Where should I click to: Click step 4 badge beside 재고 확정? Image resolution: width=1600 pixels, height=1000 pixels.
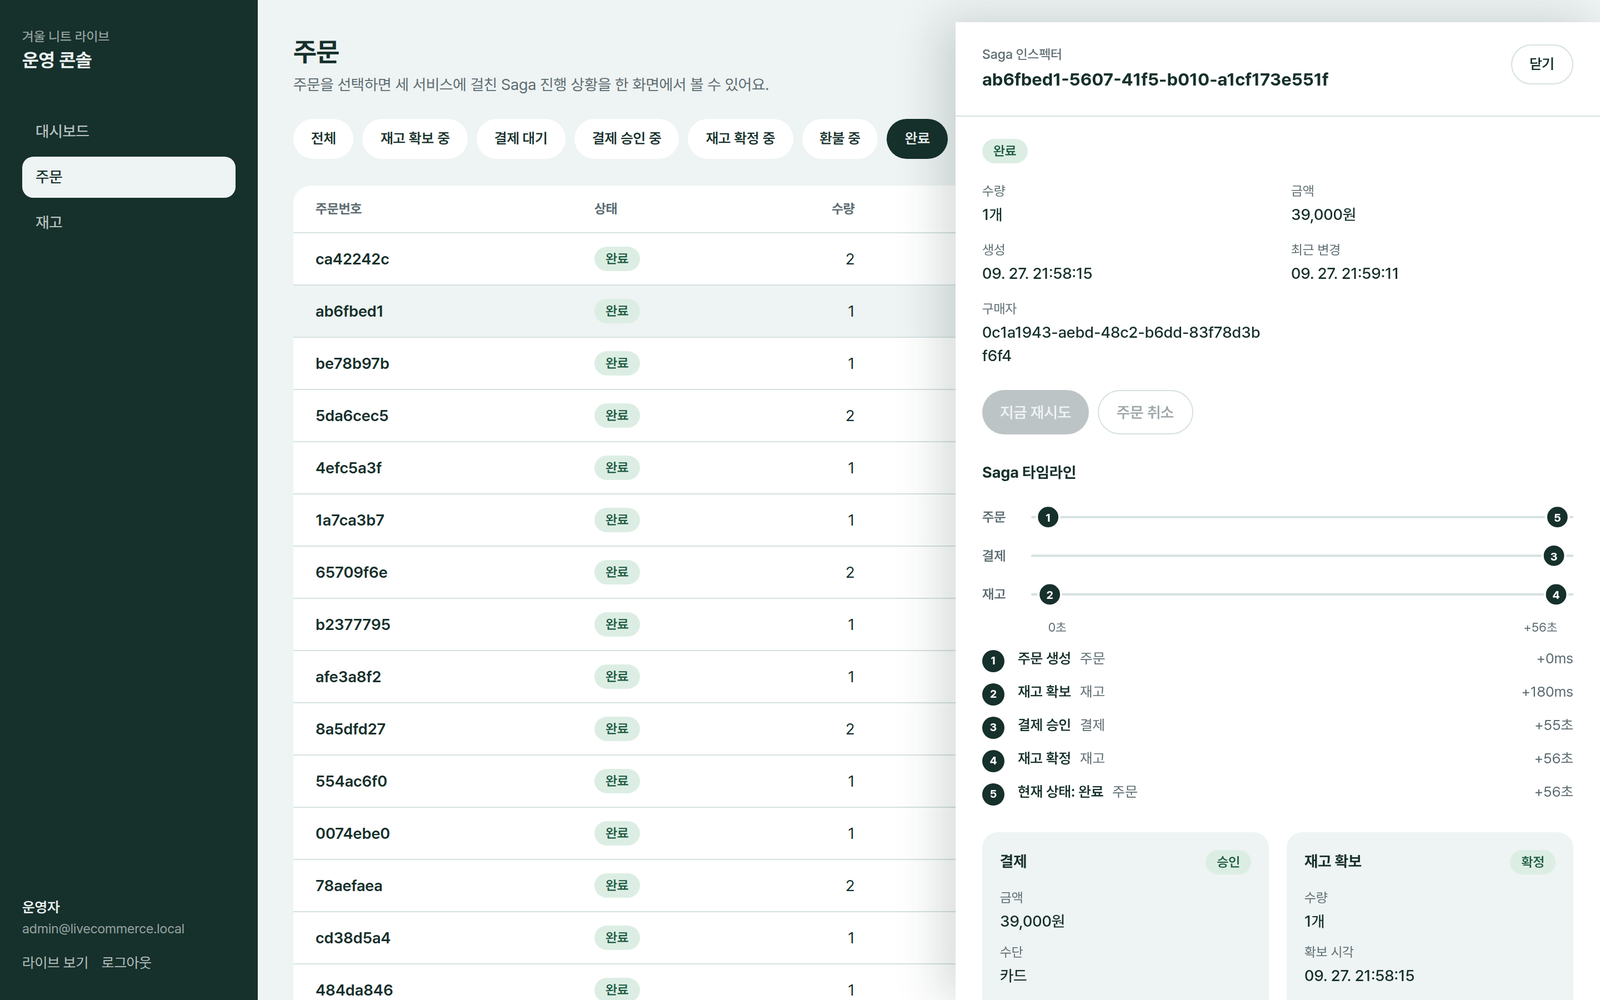(993, 760)
